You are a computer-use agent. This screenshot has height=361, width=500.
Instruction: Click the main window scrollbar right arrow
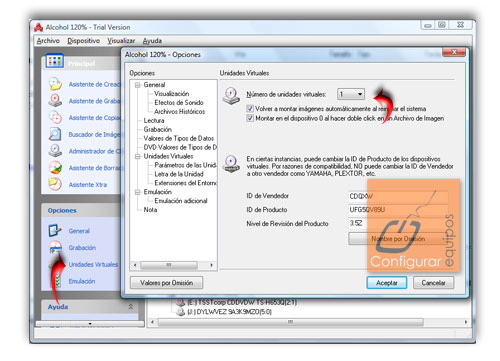(x=466, y=322)
